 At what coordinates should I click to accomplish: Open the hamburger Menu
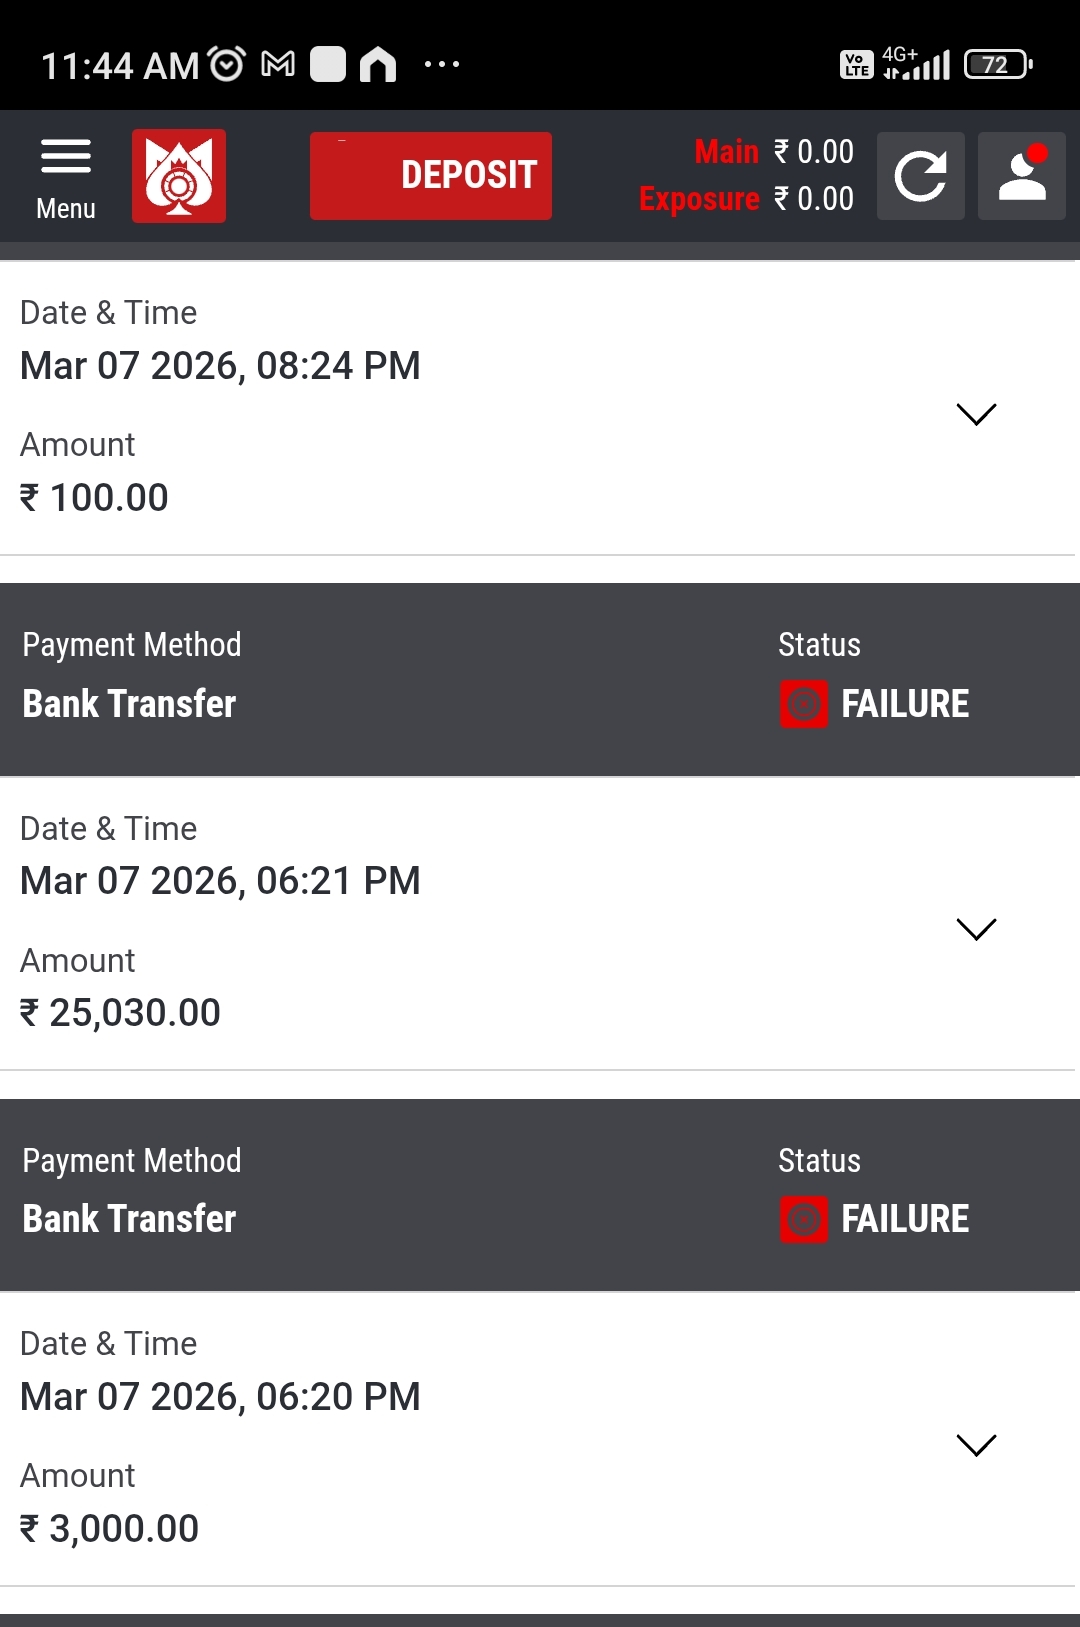pos(66,176)
